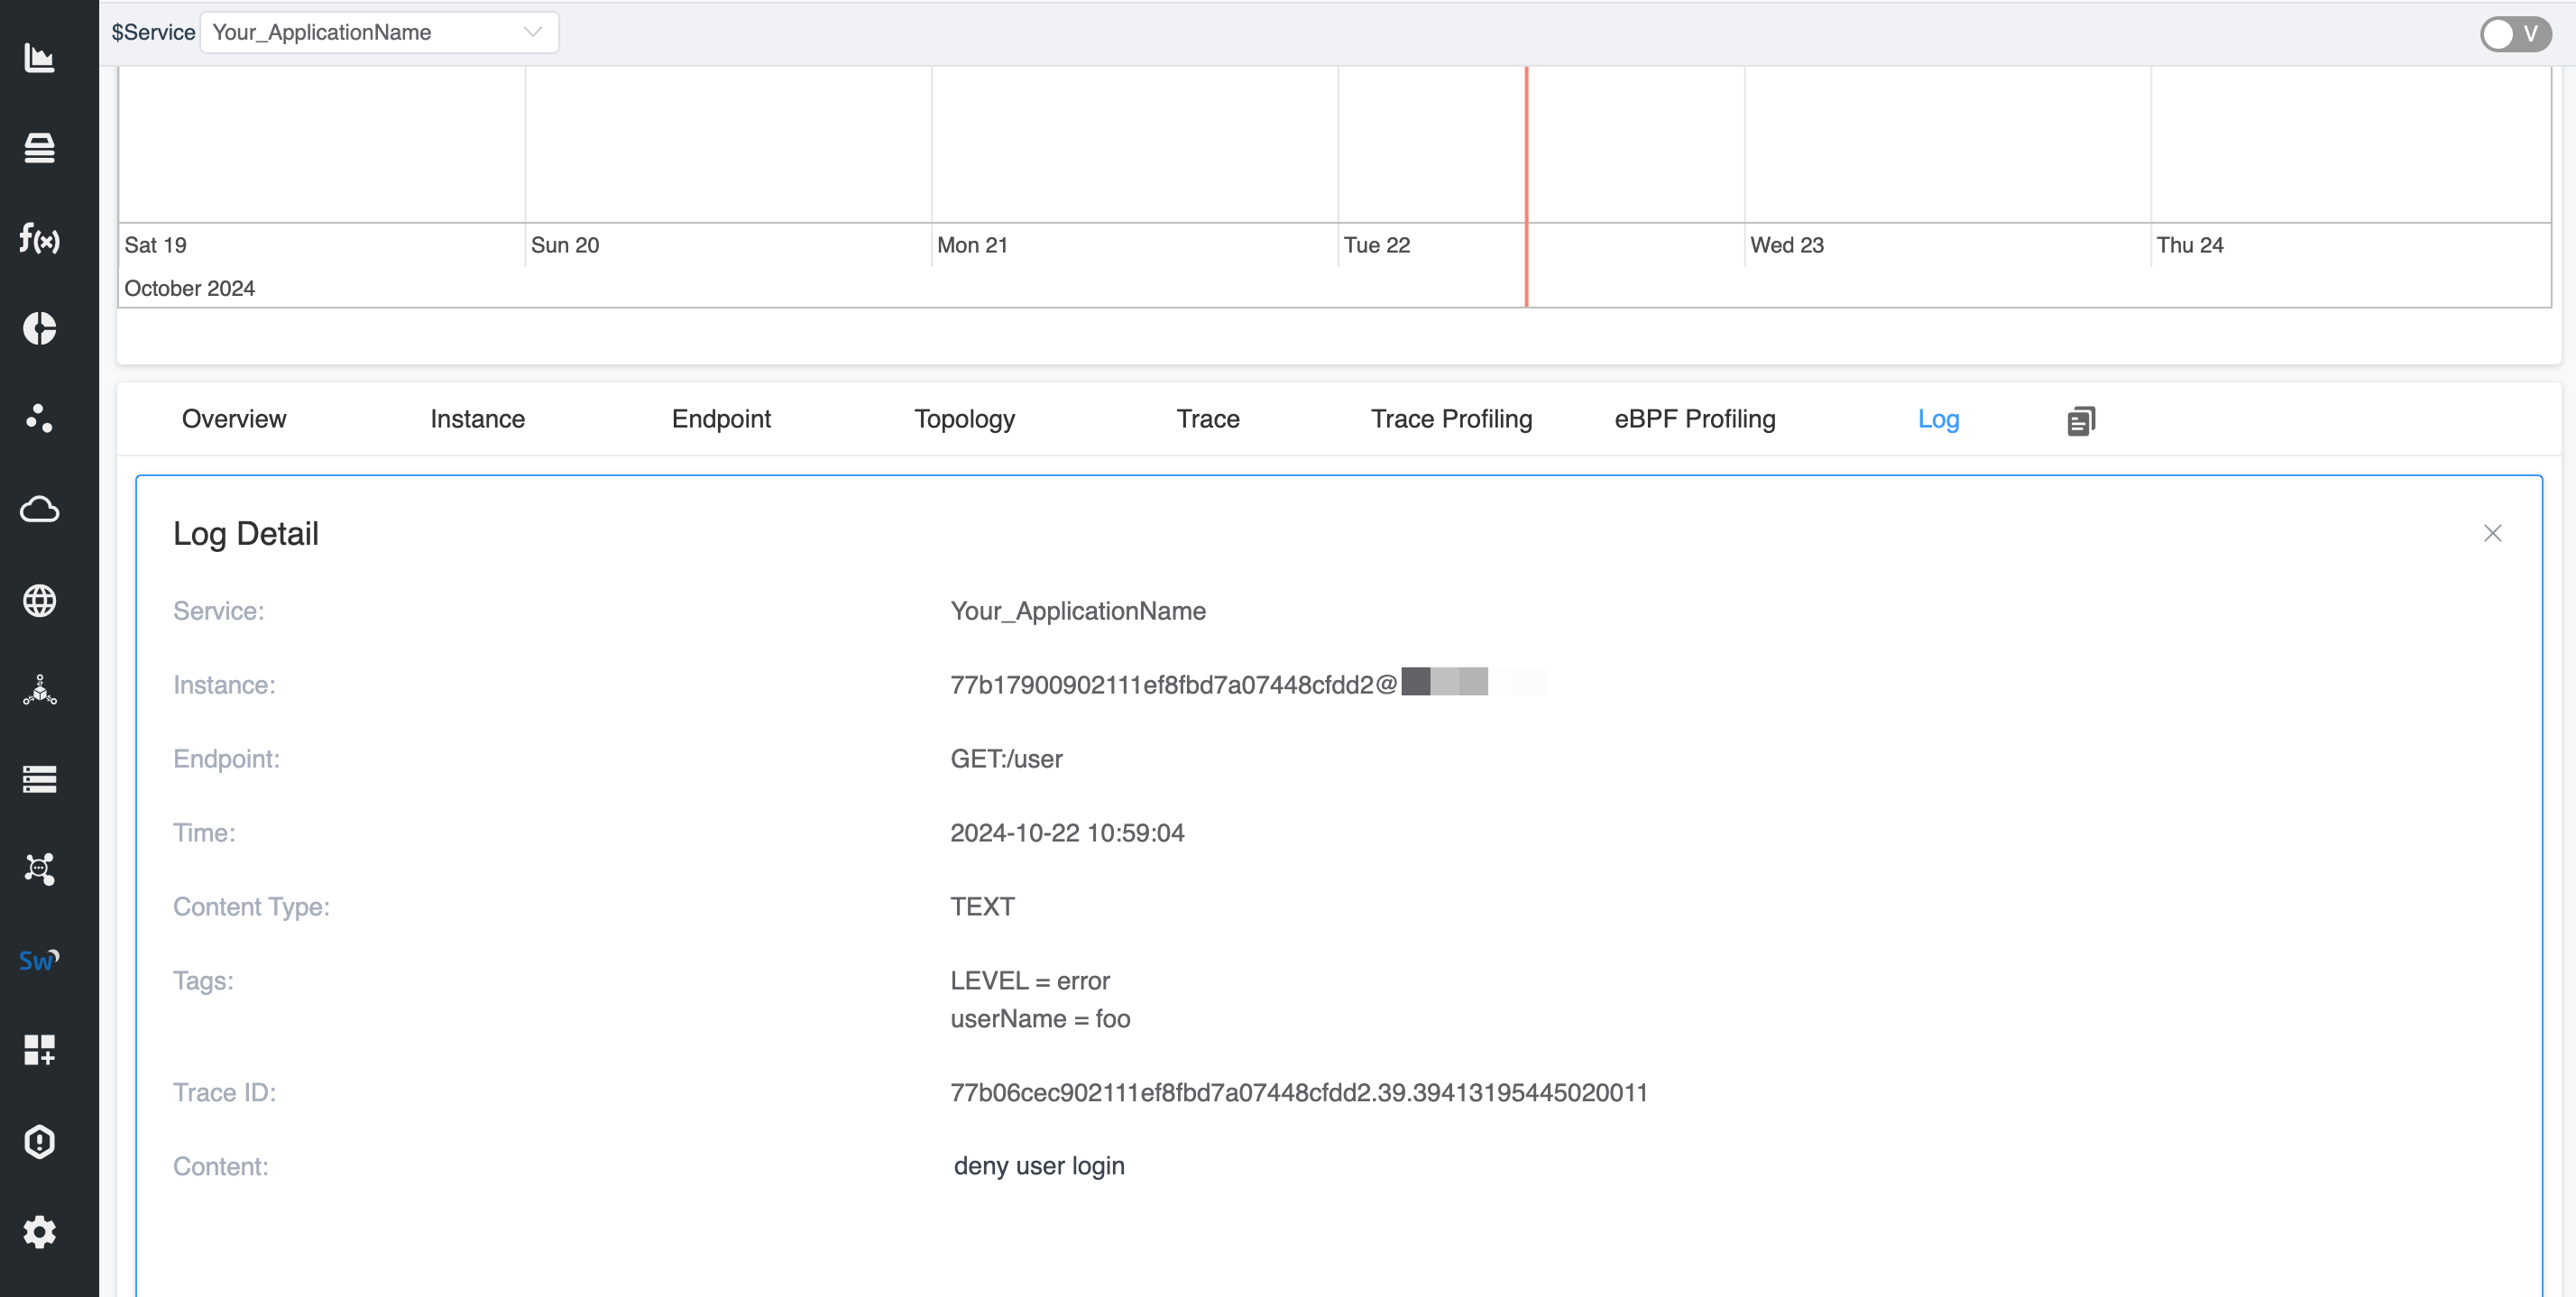Open the $Service dropdown

(x=378, y=32)
